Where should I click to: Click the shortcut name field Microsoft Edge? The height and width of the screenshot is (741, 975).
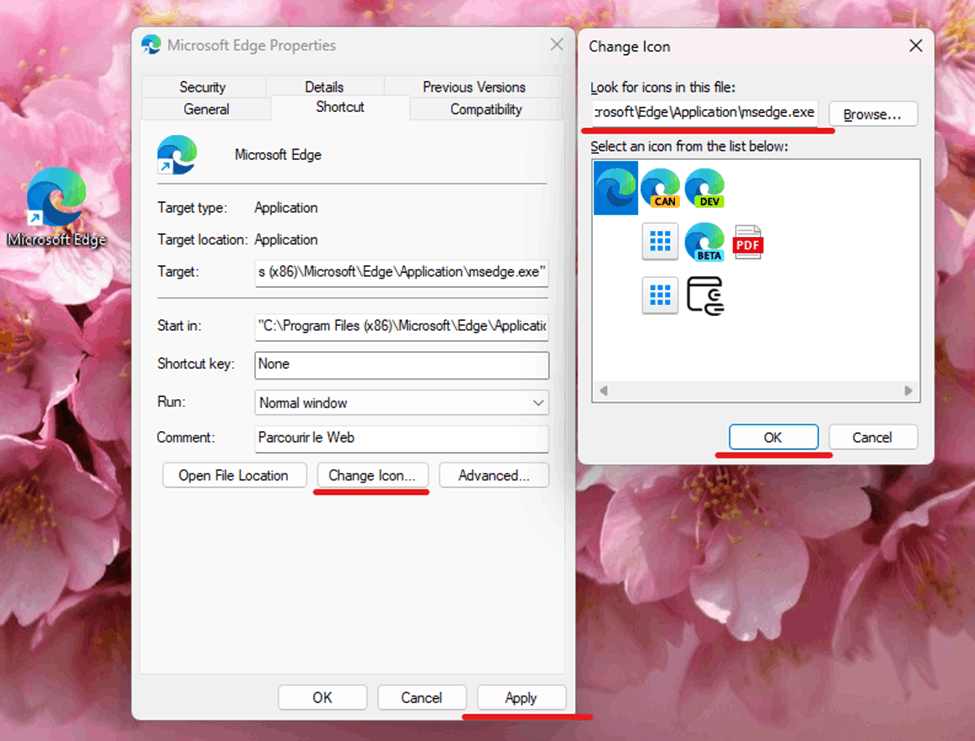278,155
